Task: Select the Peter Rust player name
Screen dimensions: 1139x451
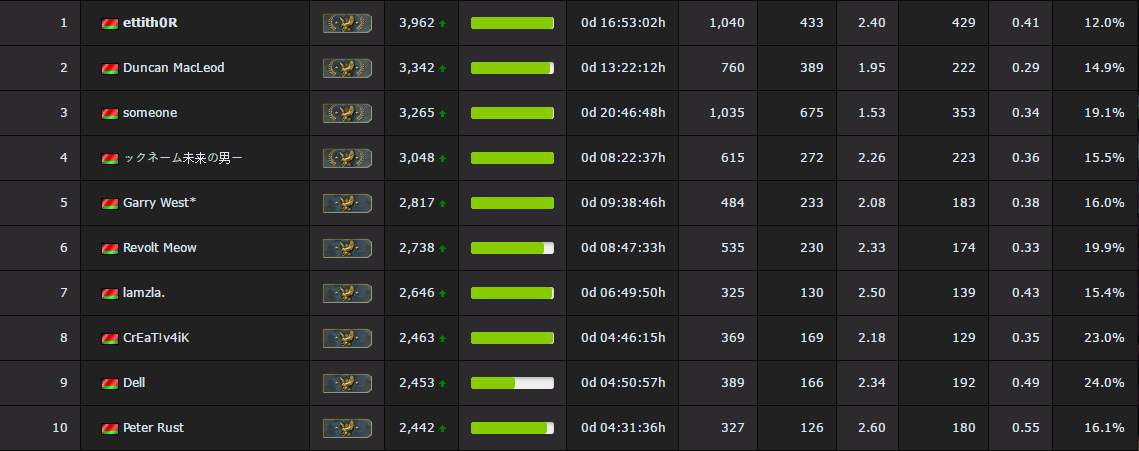Action: pyautogui.click(x=153, y=428)
